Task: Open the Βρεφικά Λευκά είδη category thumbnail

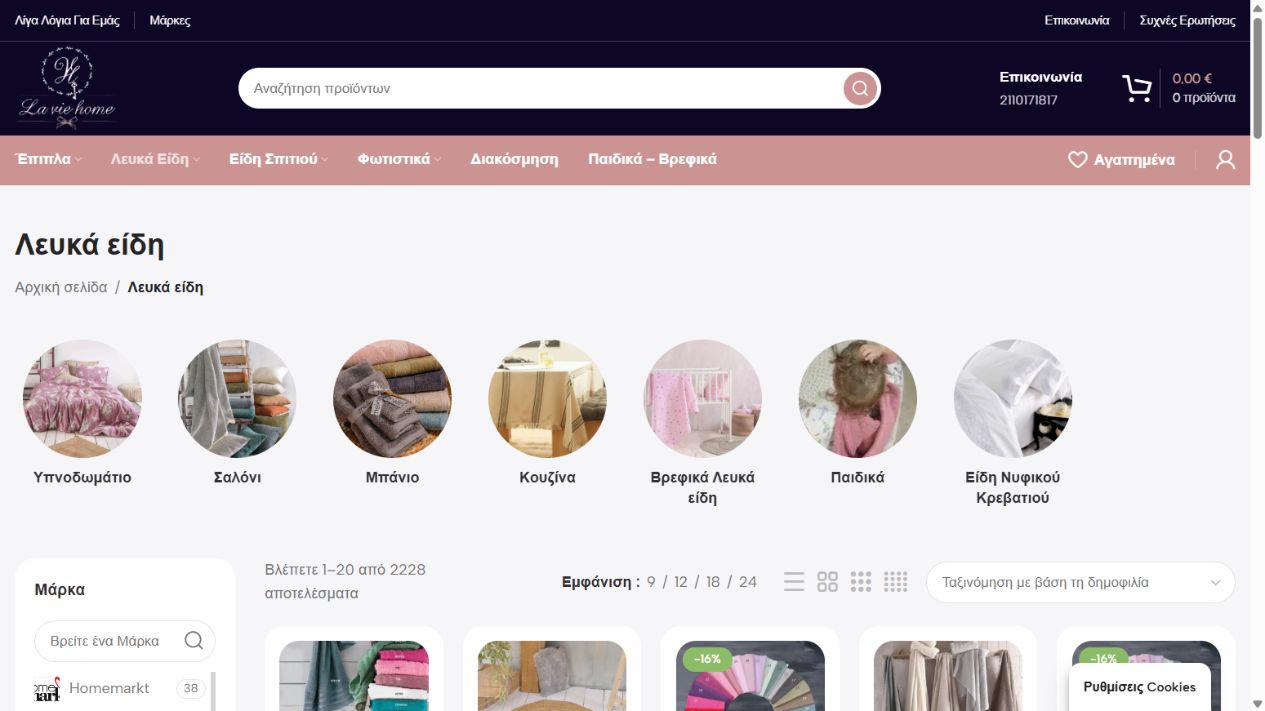Action: coord(702,398)
